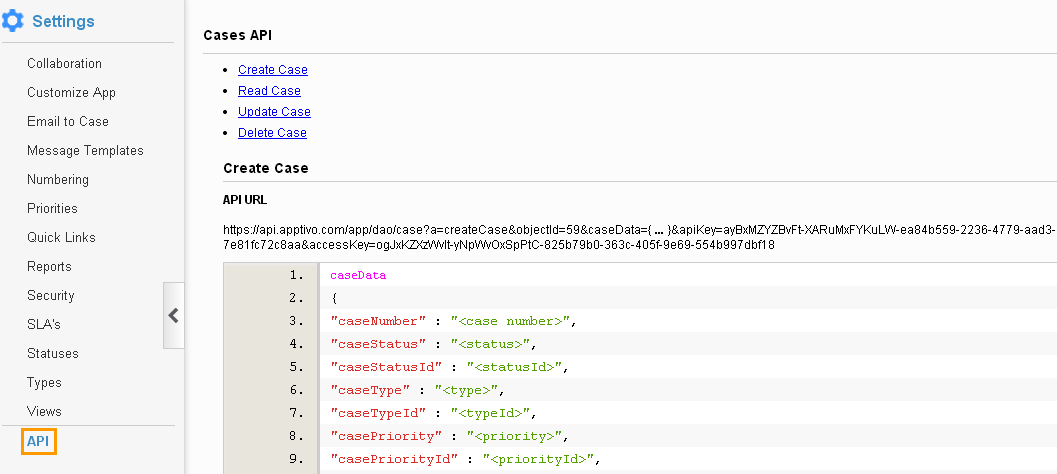Viewport: 1057px width, 474px height.
Task: Click the "caseTypeId" code line
Action: point(433,413)
